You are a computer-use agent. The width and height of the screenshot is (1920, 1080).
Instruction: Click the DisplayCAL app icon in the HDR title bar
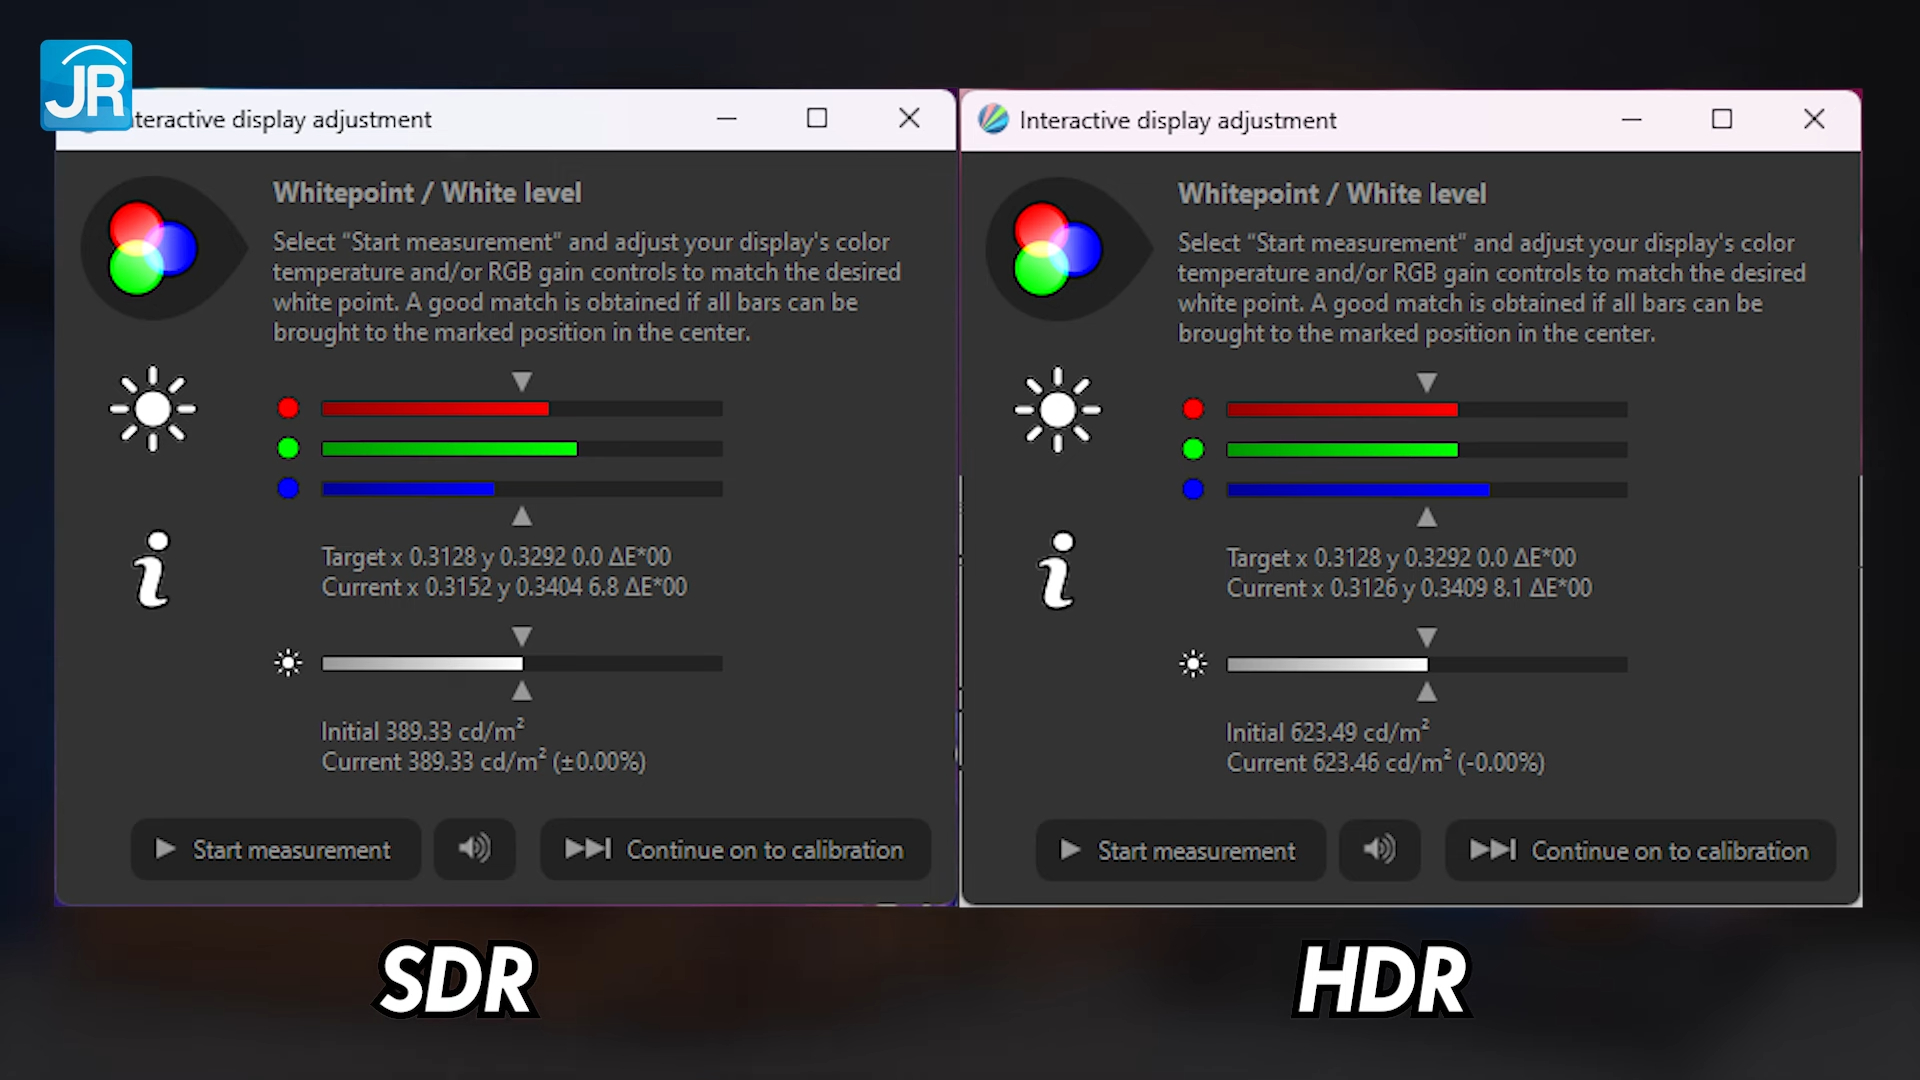click(993, 119)
